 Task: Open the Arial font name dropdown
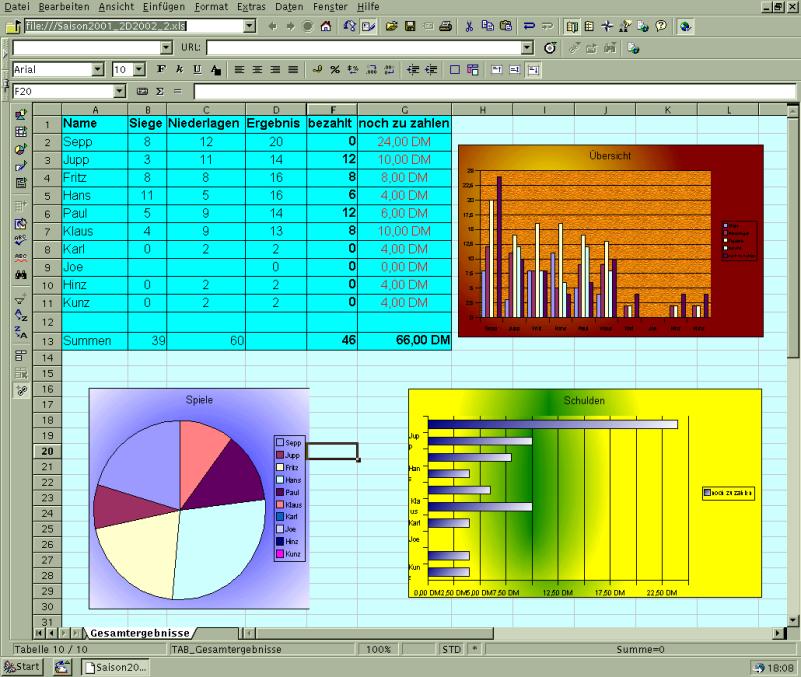pos(97,70)
